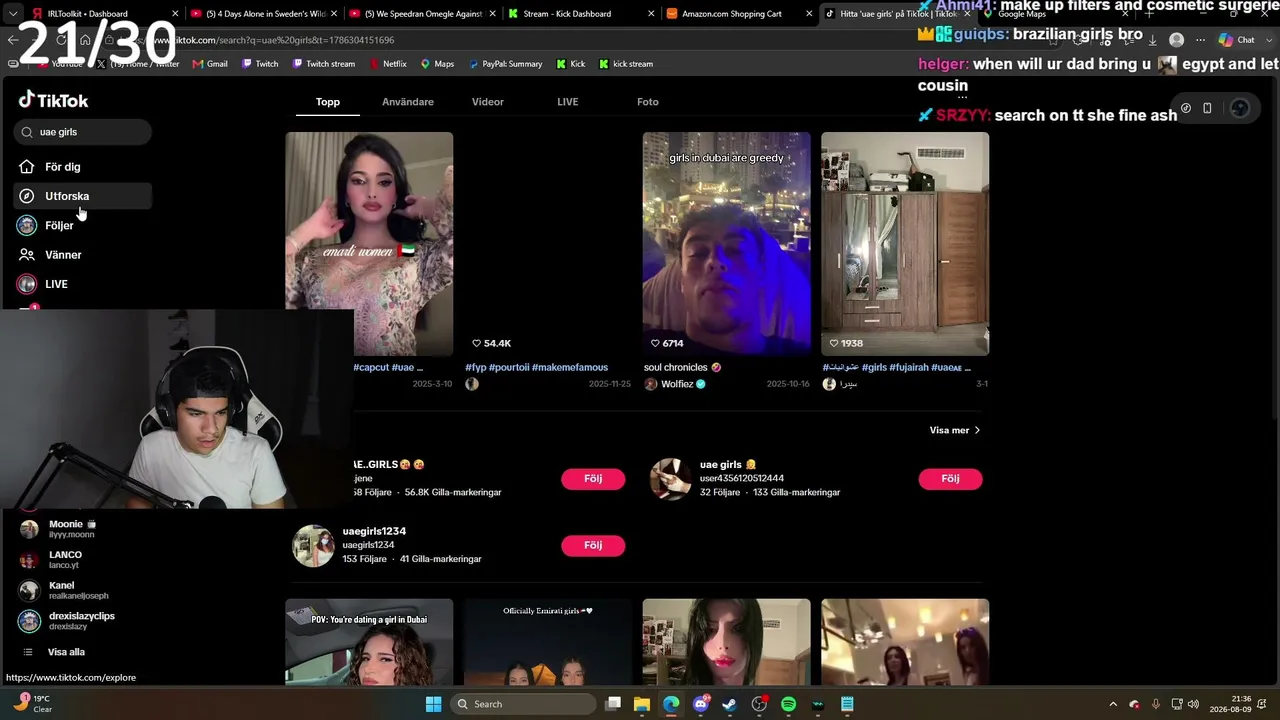1280x720 pixels.
Task: Open the microphone tray icon
Action: [1156, 704]
